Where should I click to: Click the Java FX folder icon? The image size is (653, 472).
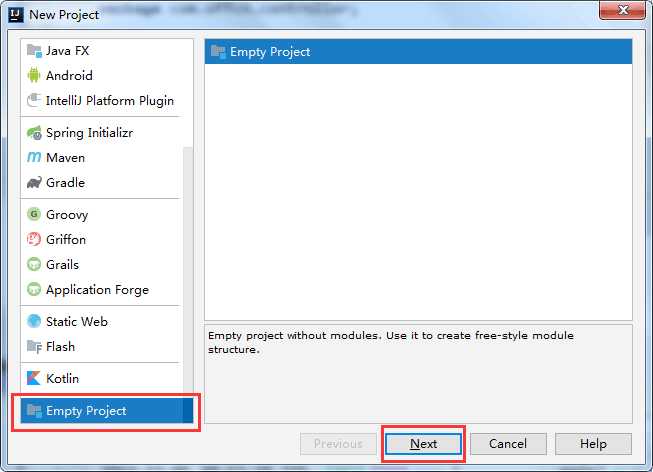coord(34,51)
